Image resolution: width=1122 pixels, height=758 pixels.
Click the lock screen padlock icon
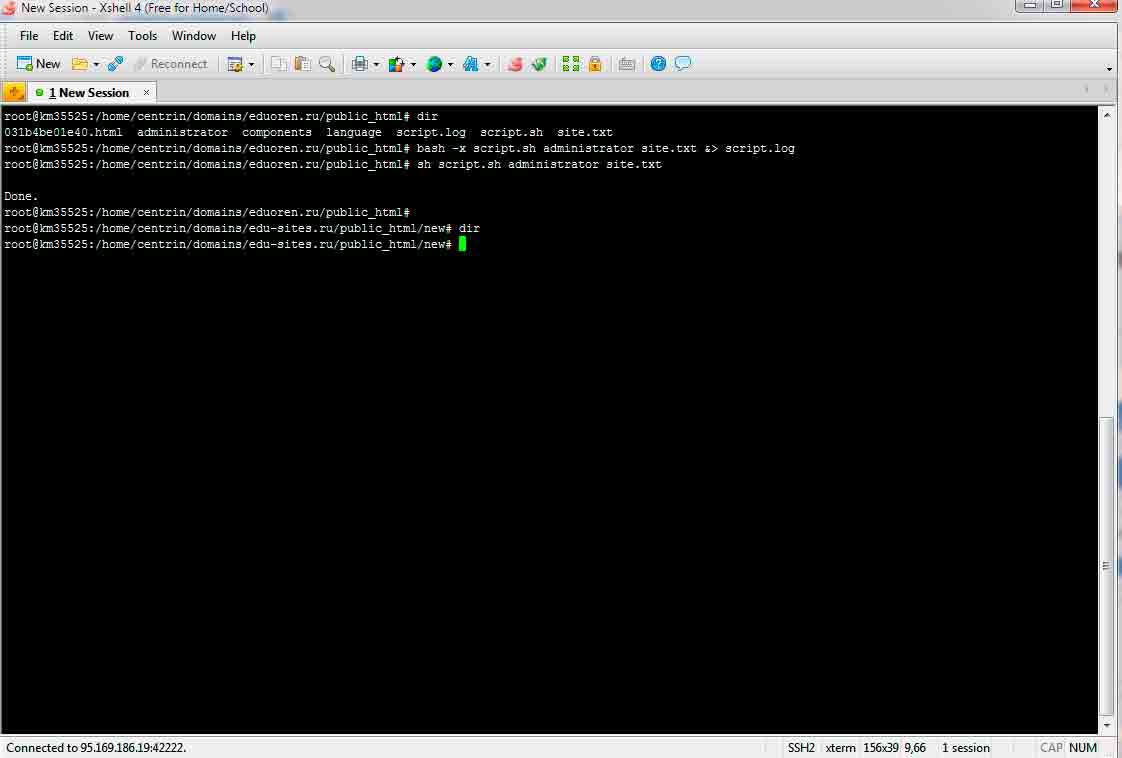click(595, 64)
